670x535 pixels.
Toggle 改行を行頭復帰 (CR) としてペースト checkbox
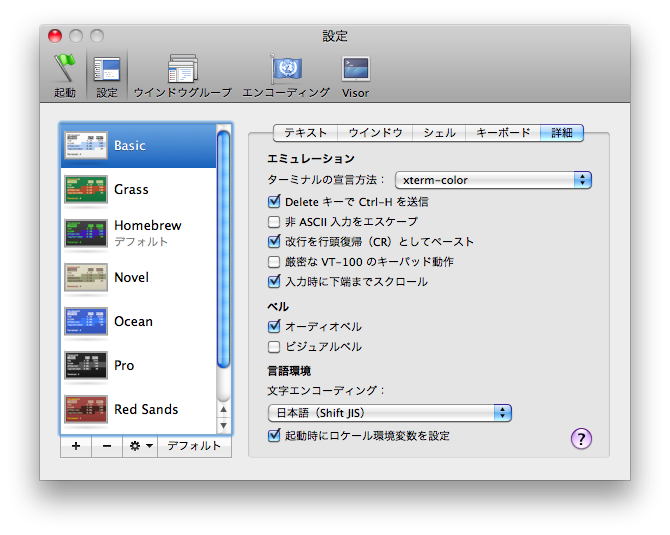point(274,241)
